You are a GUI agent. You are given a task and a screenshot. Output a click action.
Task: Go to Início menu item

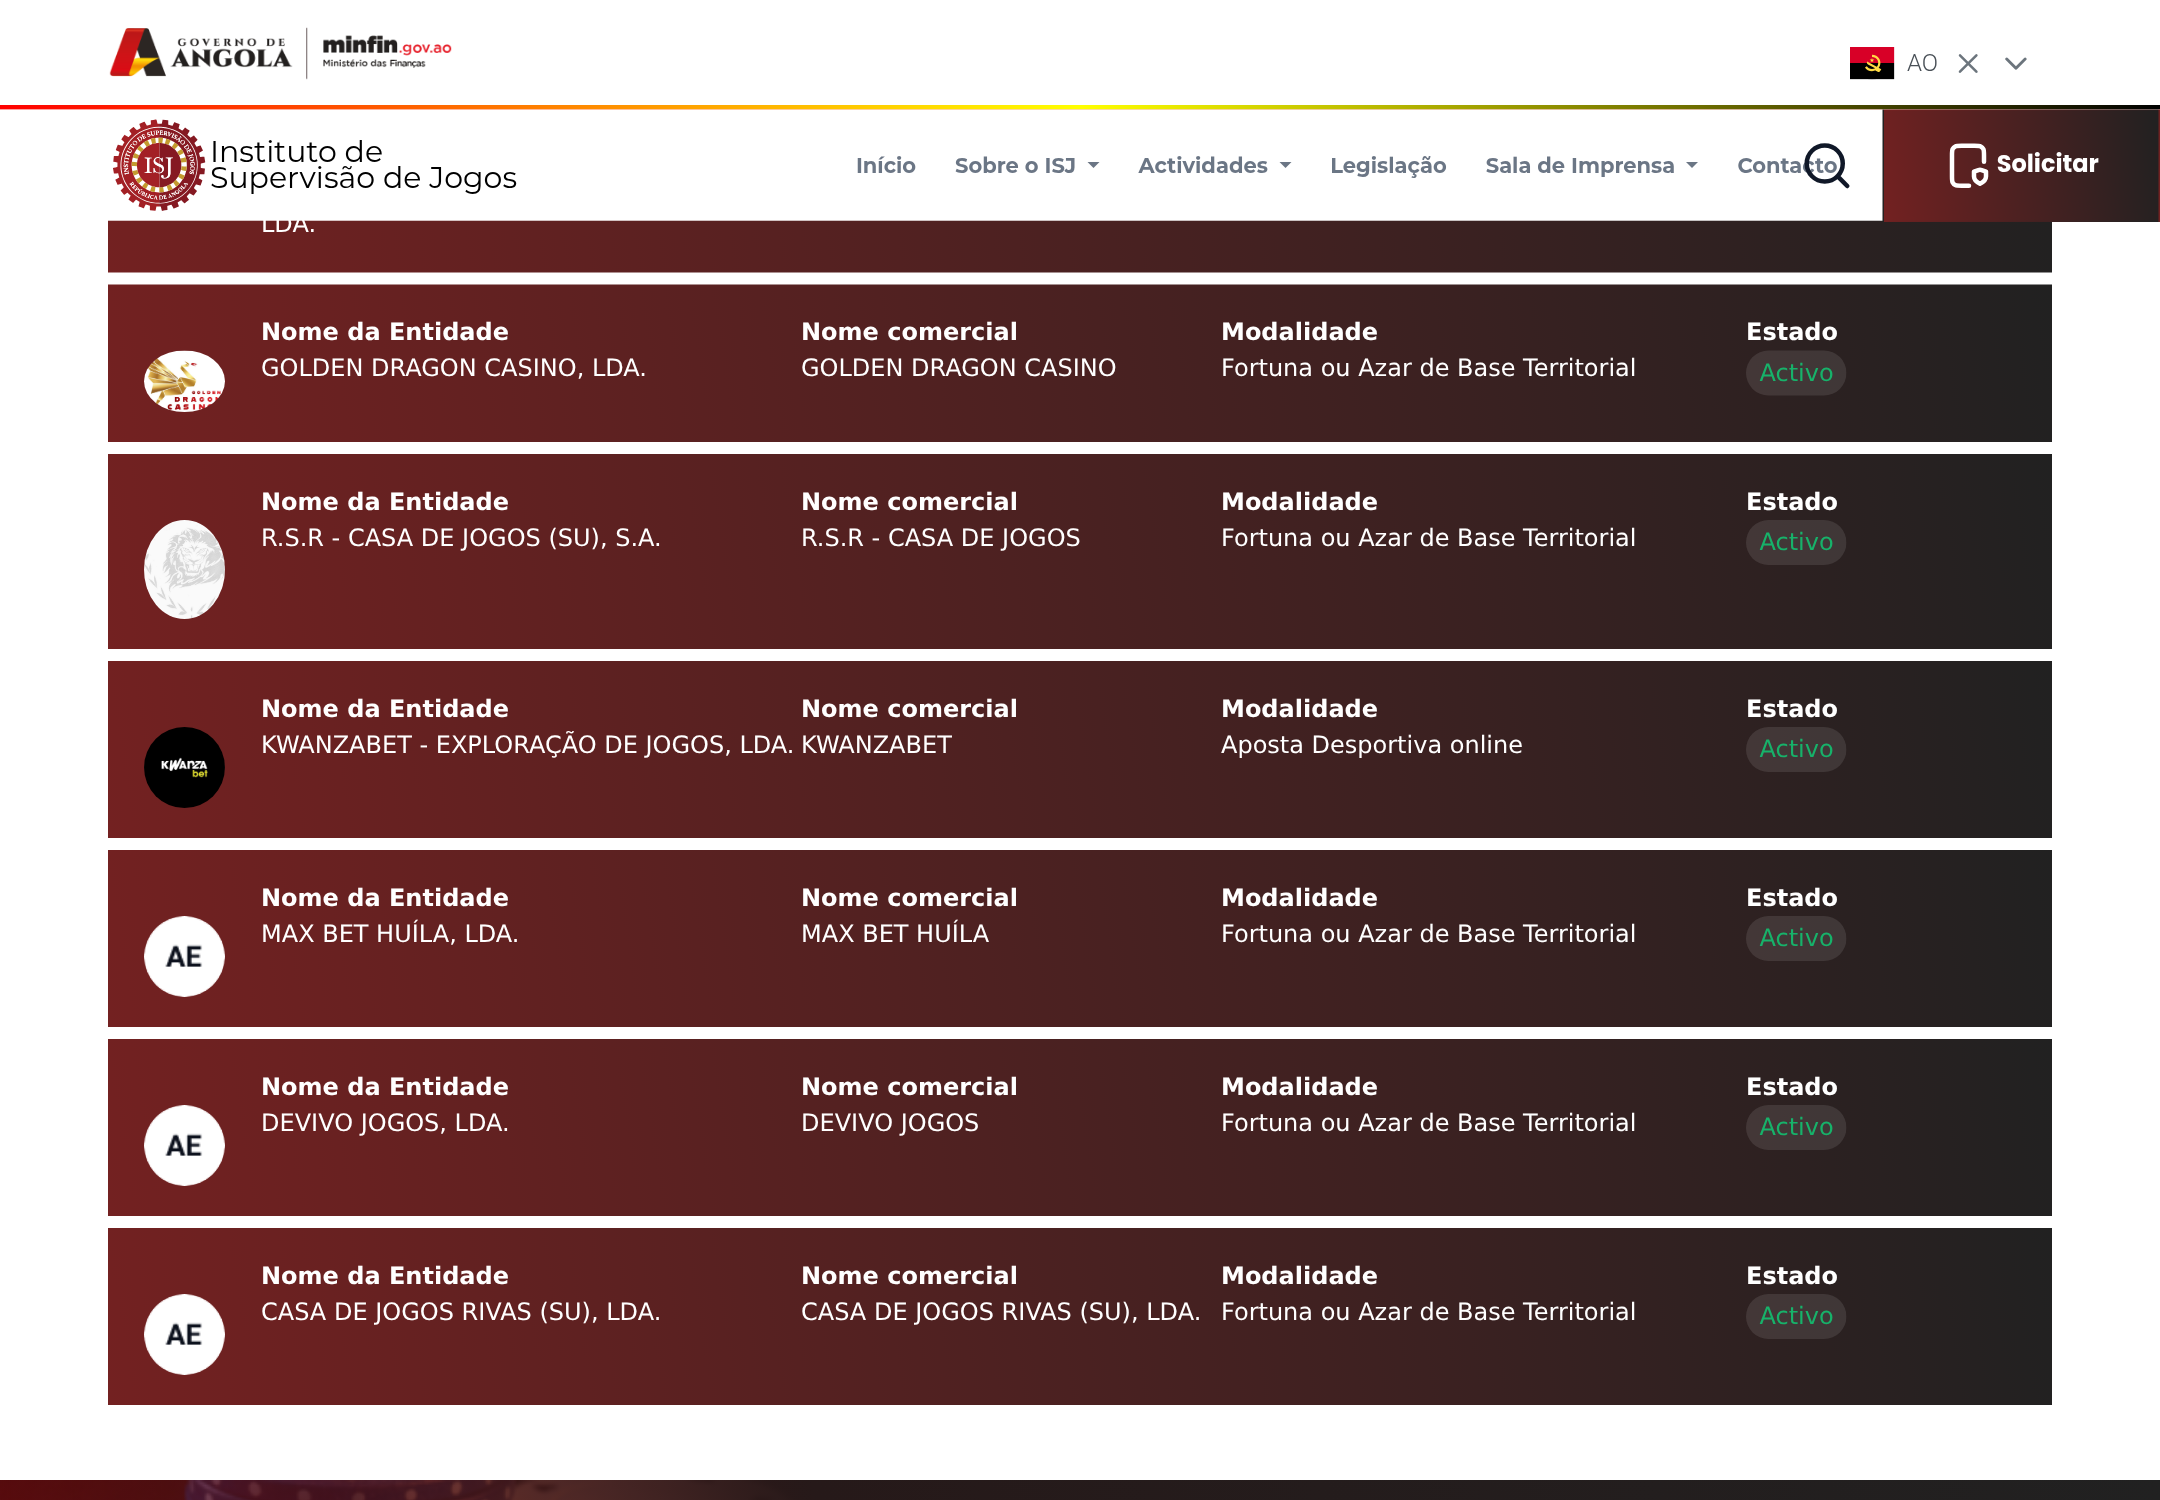[x=885, y=165]
